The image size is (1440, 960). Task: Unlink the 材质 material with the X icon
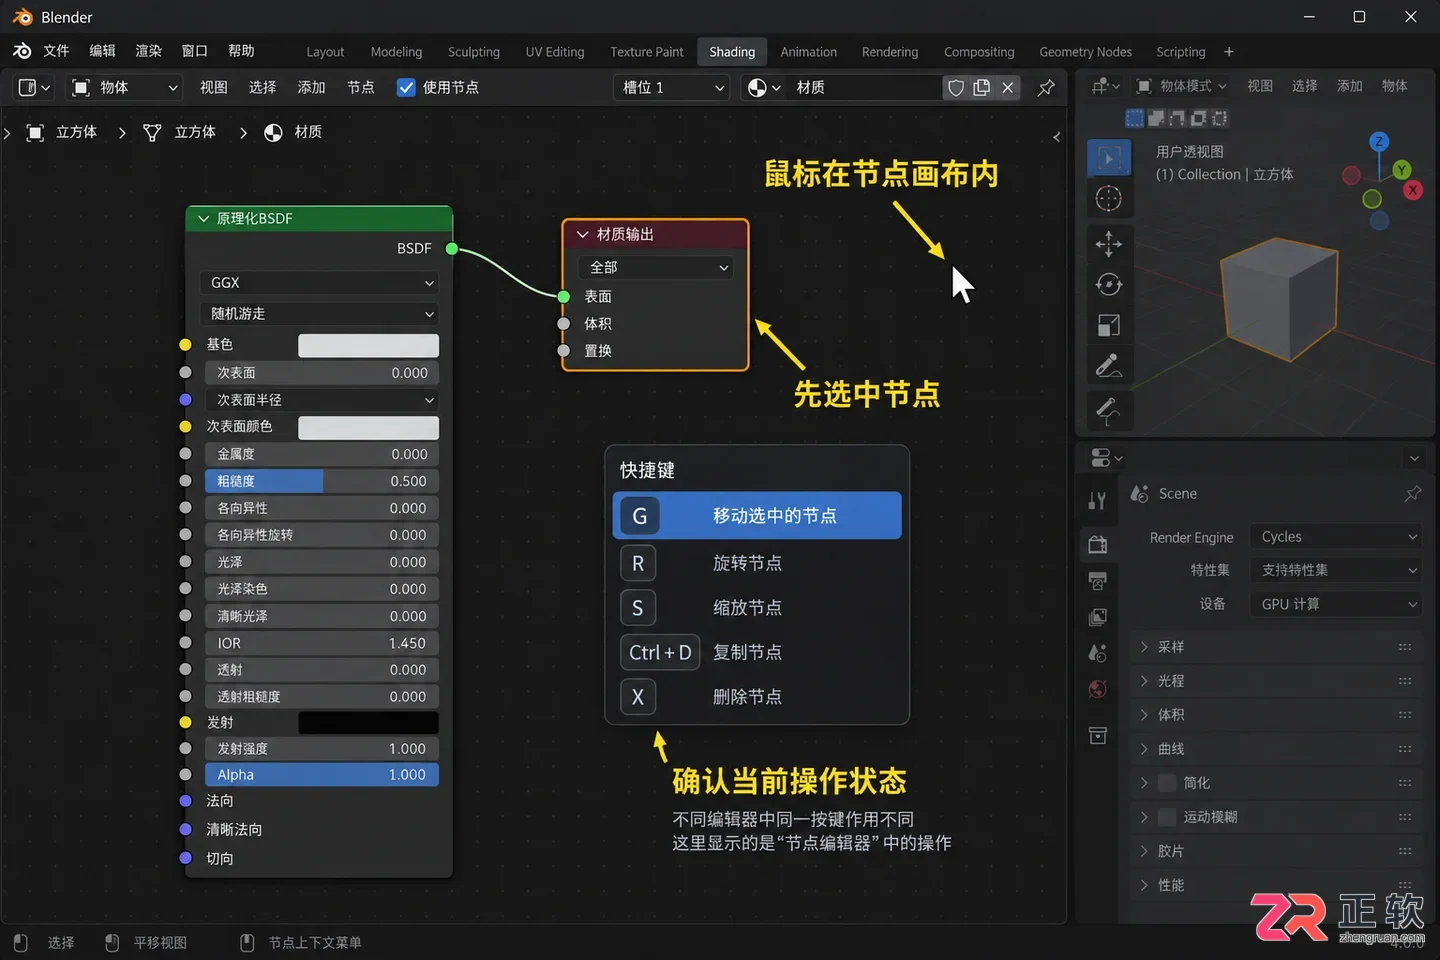tap(1008, 88)
